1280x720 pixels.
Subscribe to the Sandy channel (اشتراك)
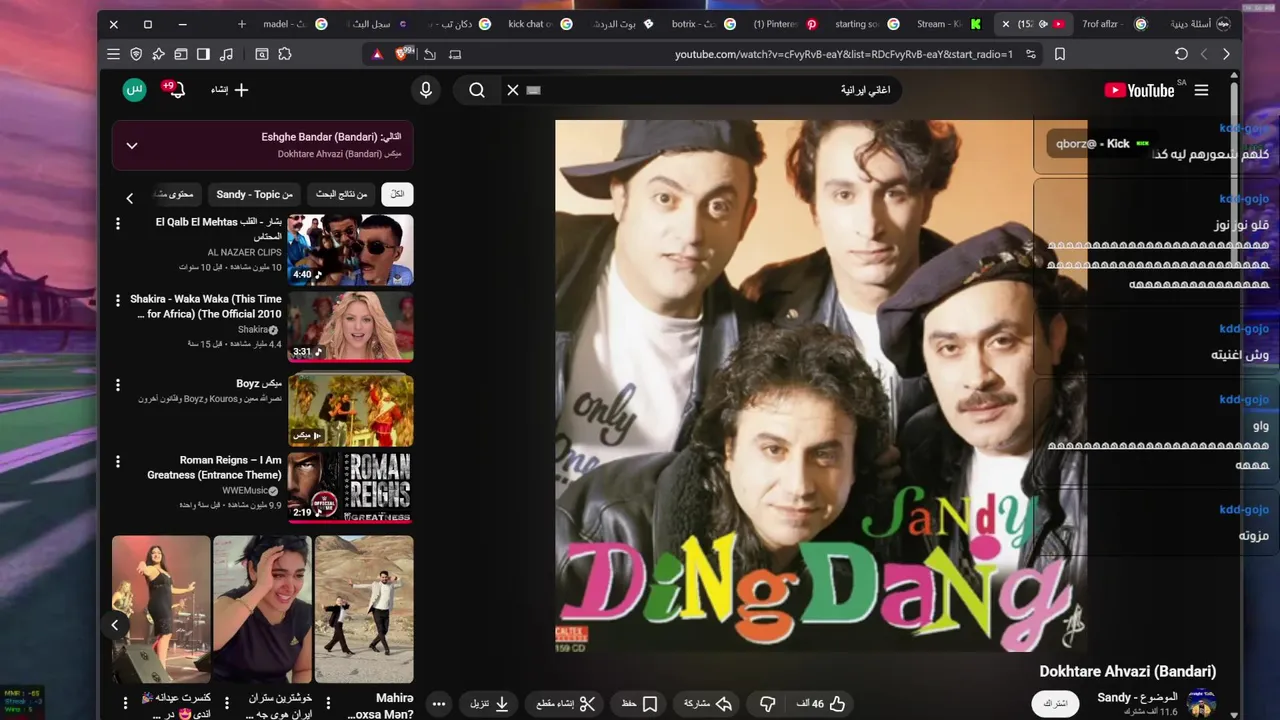1055,703
